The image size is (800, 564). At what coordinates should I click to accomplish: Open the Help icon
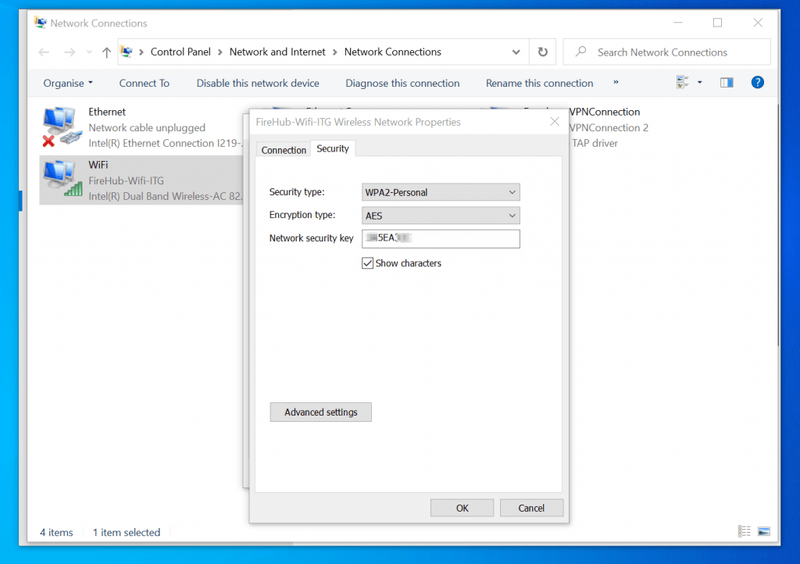758,82
